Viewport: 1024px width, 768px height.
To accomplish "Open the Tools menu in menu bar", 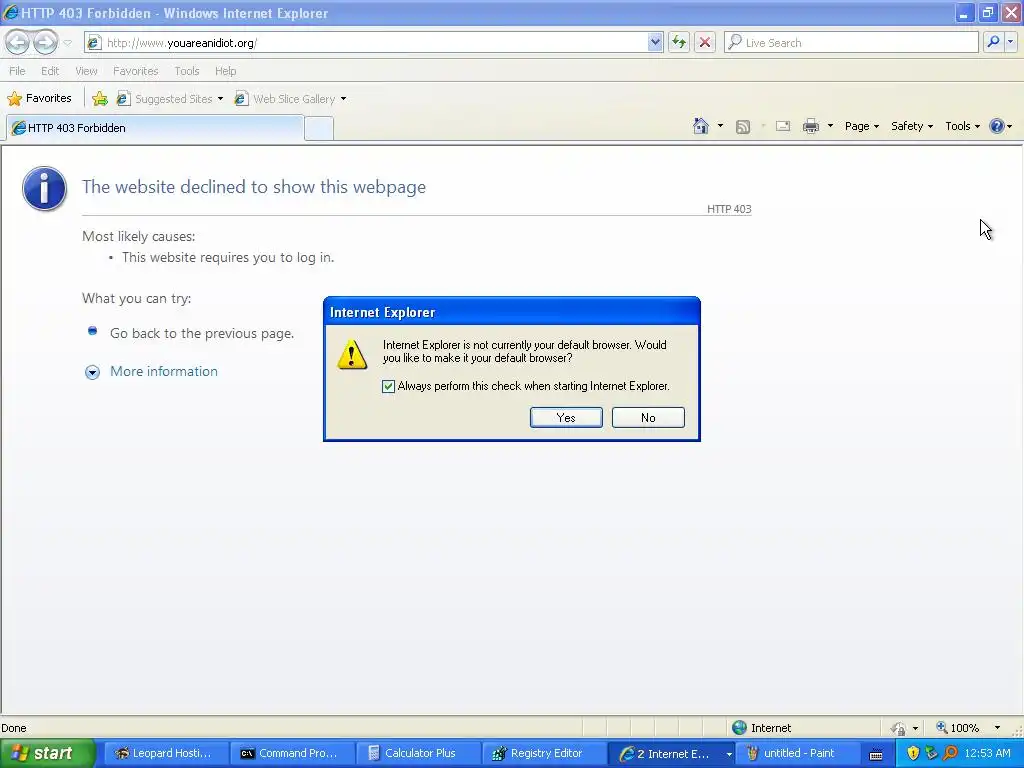I will [x=186, y=71].
